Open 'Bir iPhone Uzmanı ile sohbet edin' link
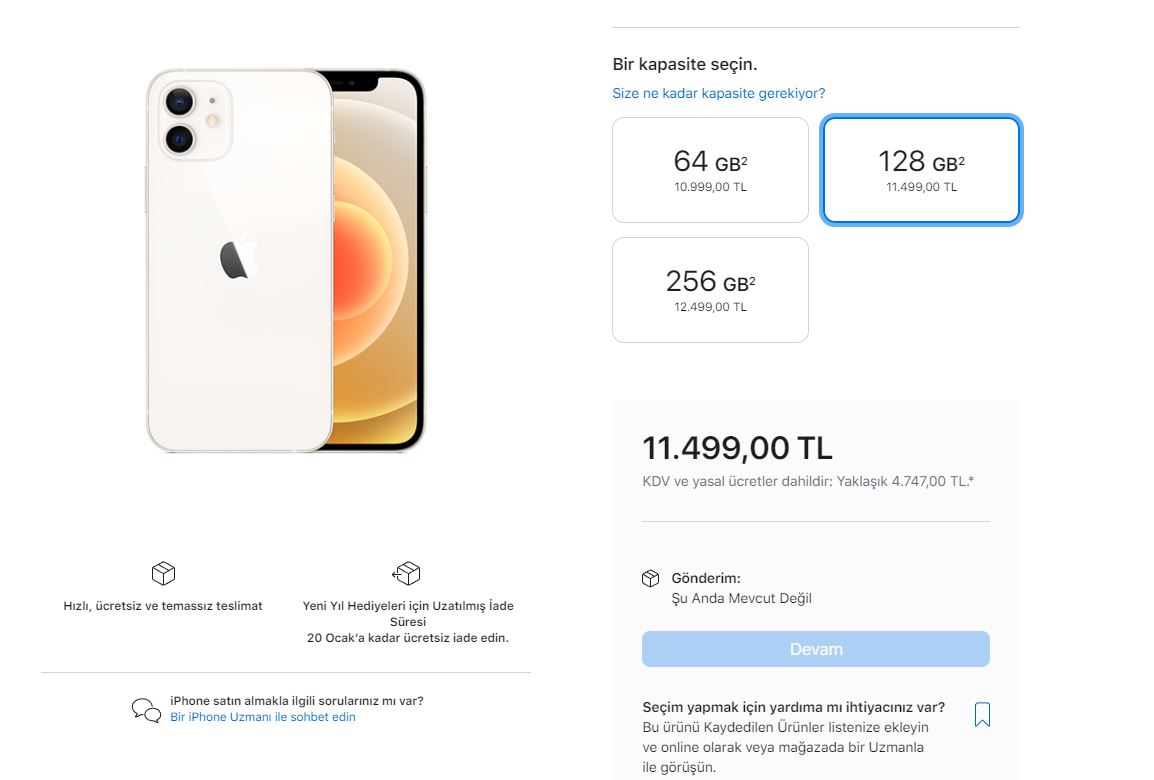Image resolution: width=1154 pixels, height=780 pixels. (263, 717)
